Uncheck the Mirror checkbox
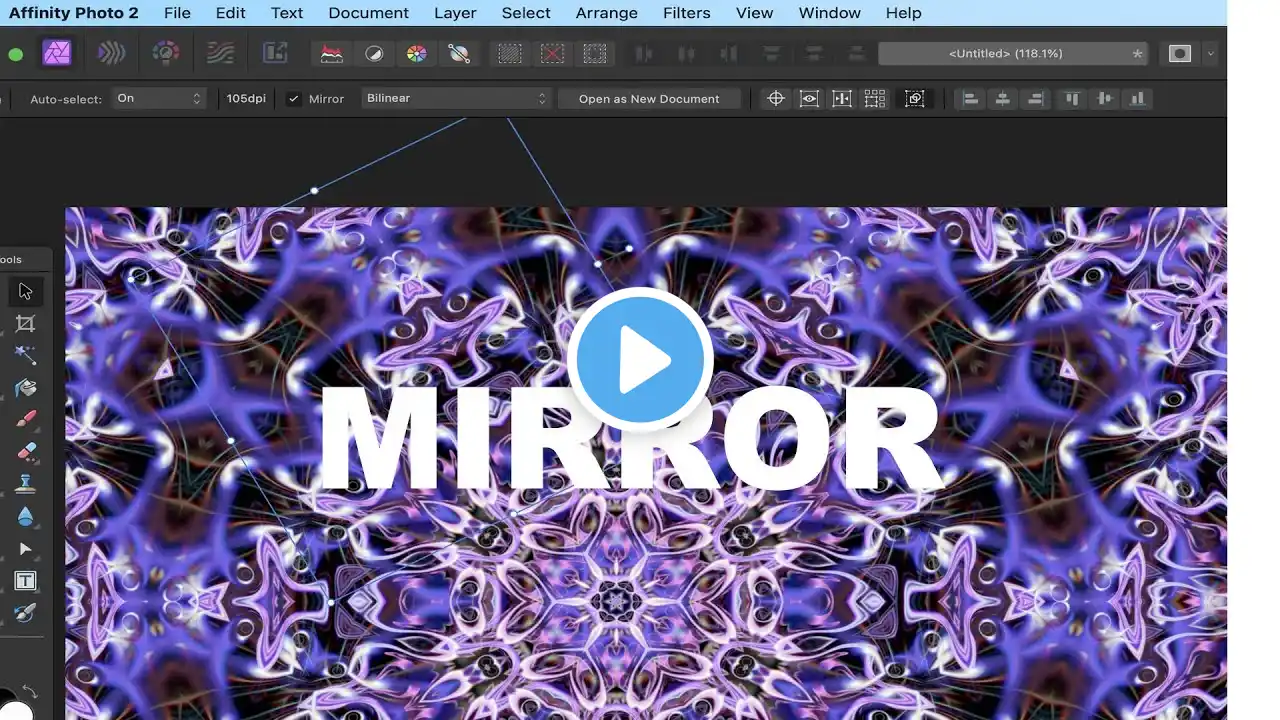This screenshot has width=1280, height=720. tap(293, 99)
